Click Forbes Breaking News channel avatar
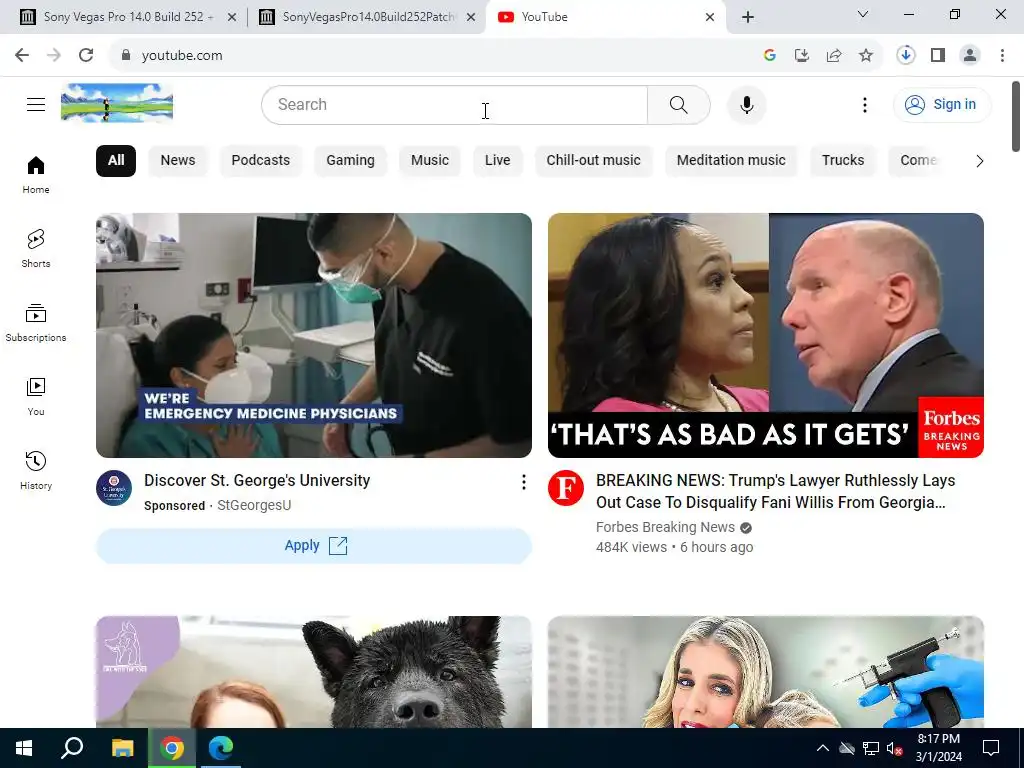 (x=566, y=488)
